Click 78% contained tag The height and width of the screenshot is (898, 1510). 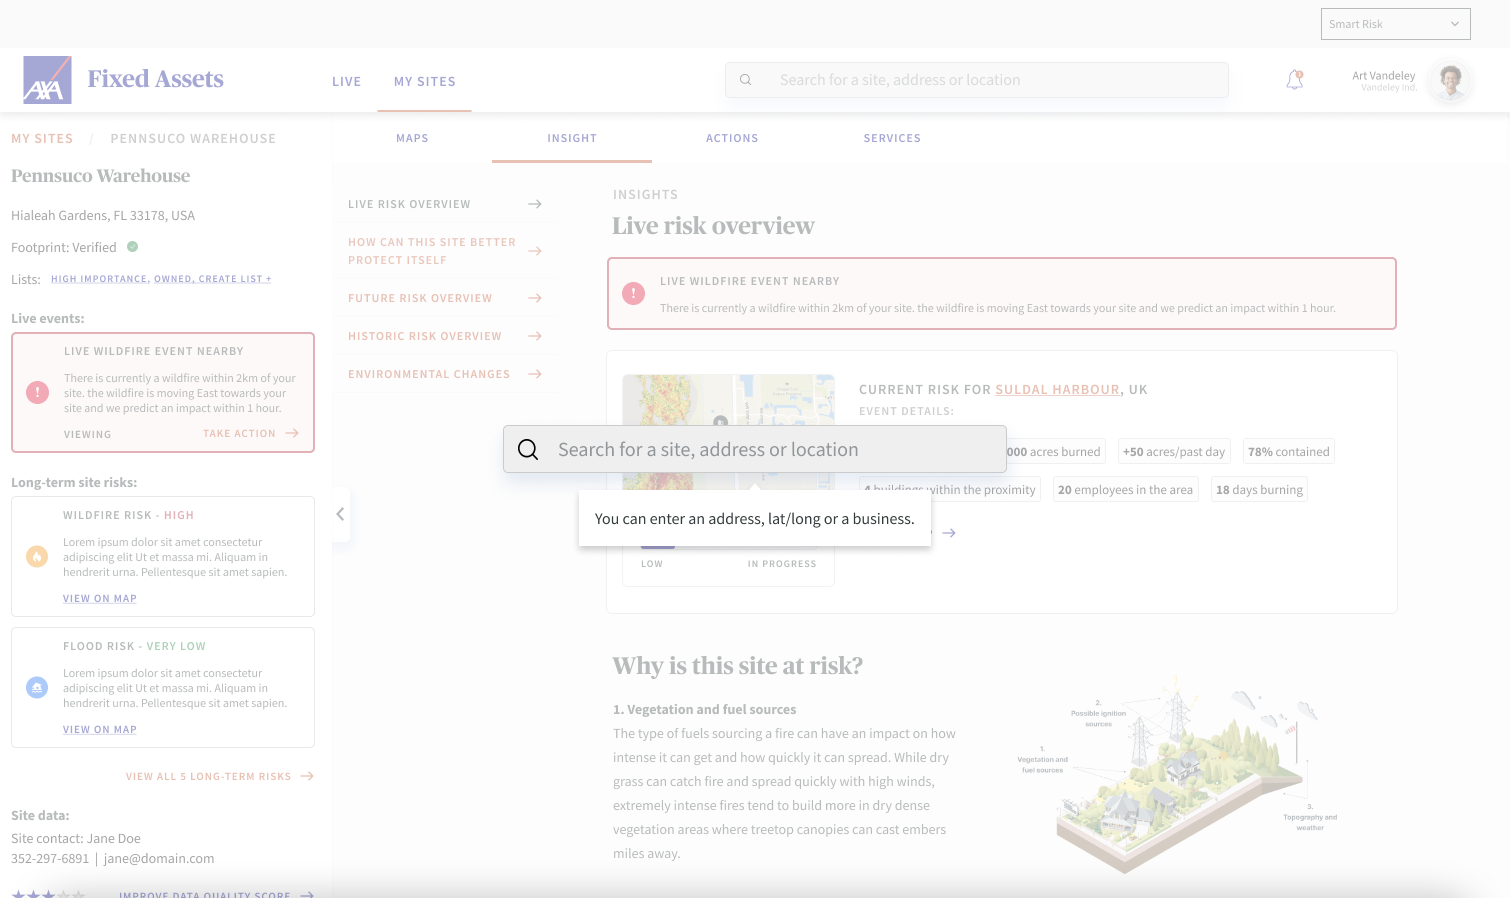point(1289,452)
